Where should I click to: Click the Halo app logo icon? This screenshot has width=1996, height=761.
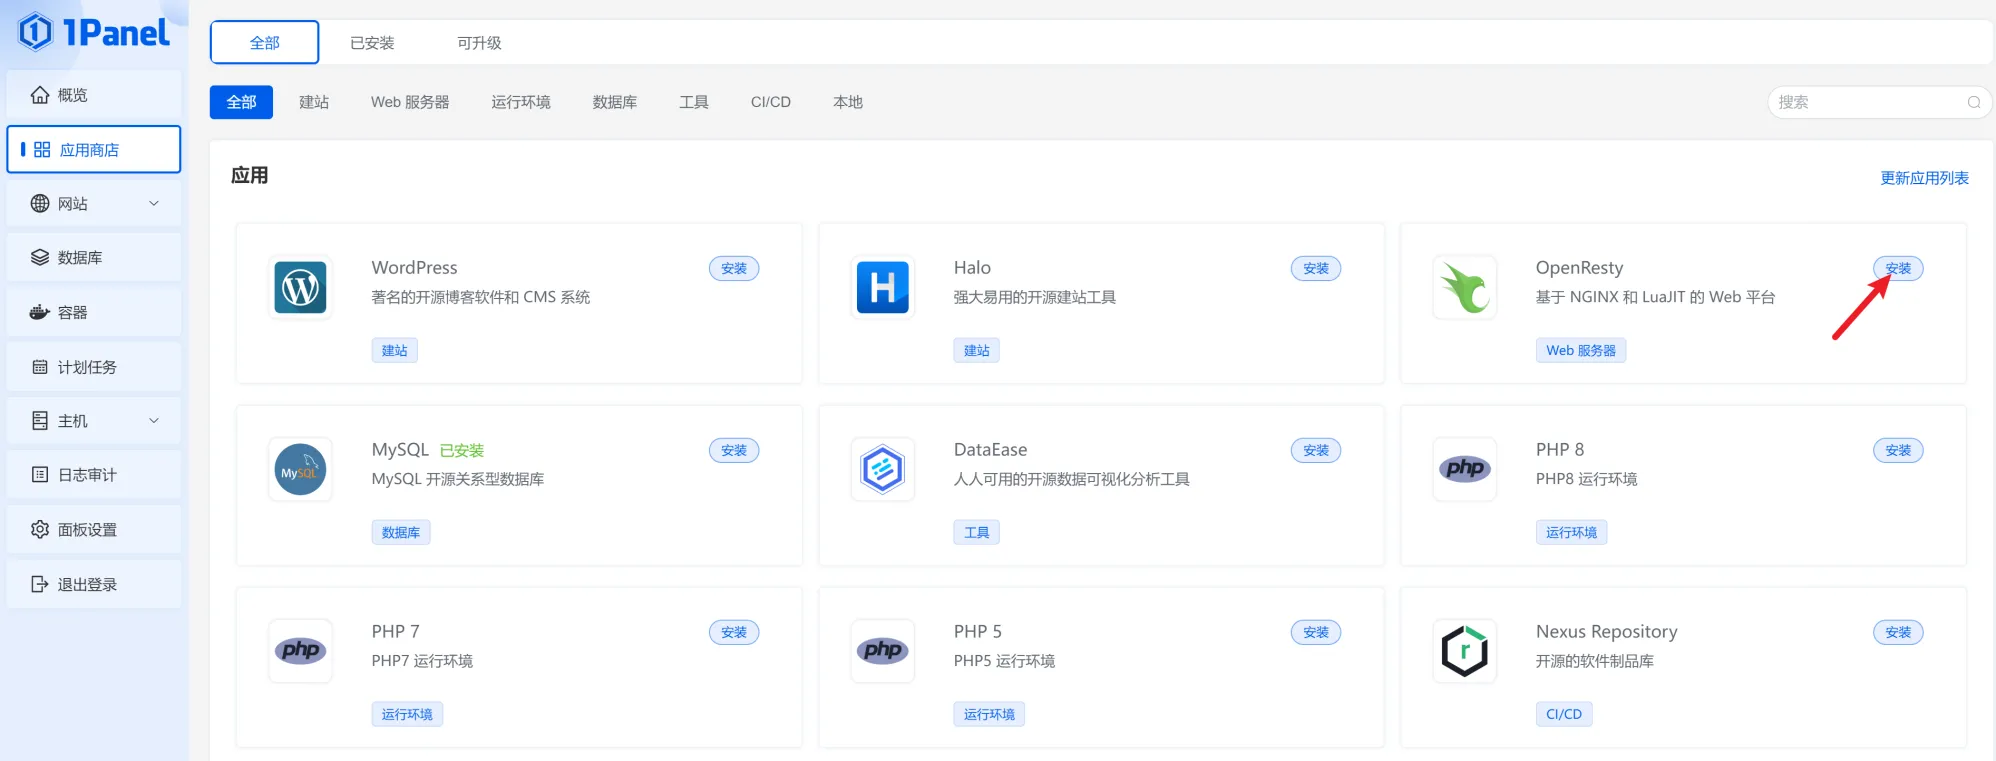tap(882, 288)
